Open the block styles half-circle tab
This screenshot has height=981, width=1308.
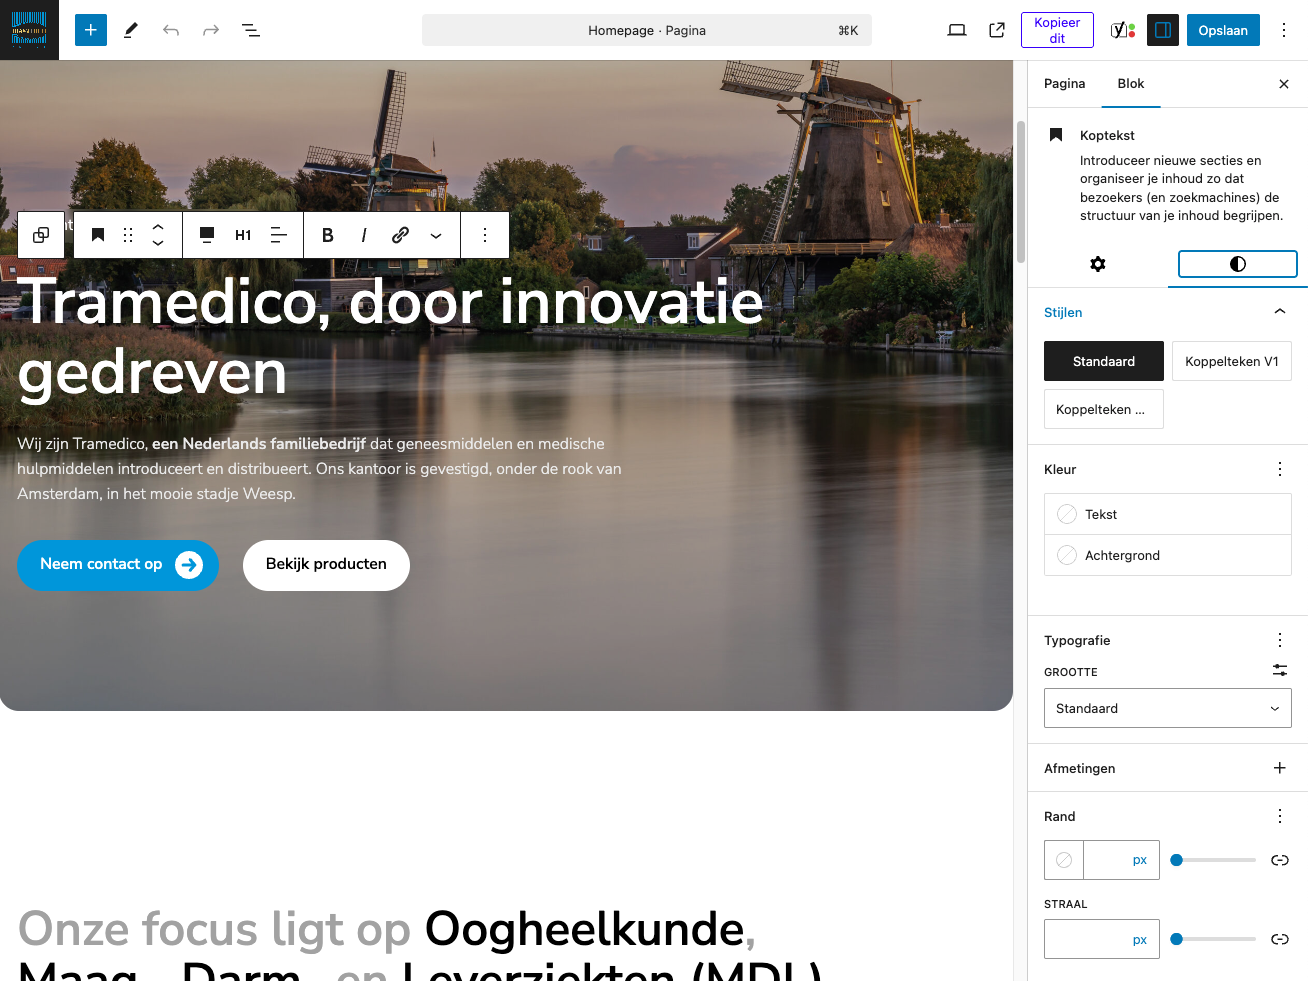pos(1238,264)
